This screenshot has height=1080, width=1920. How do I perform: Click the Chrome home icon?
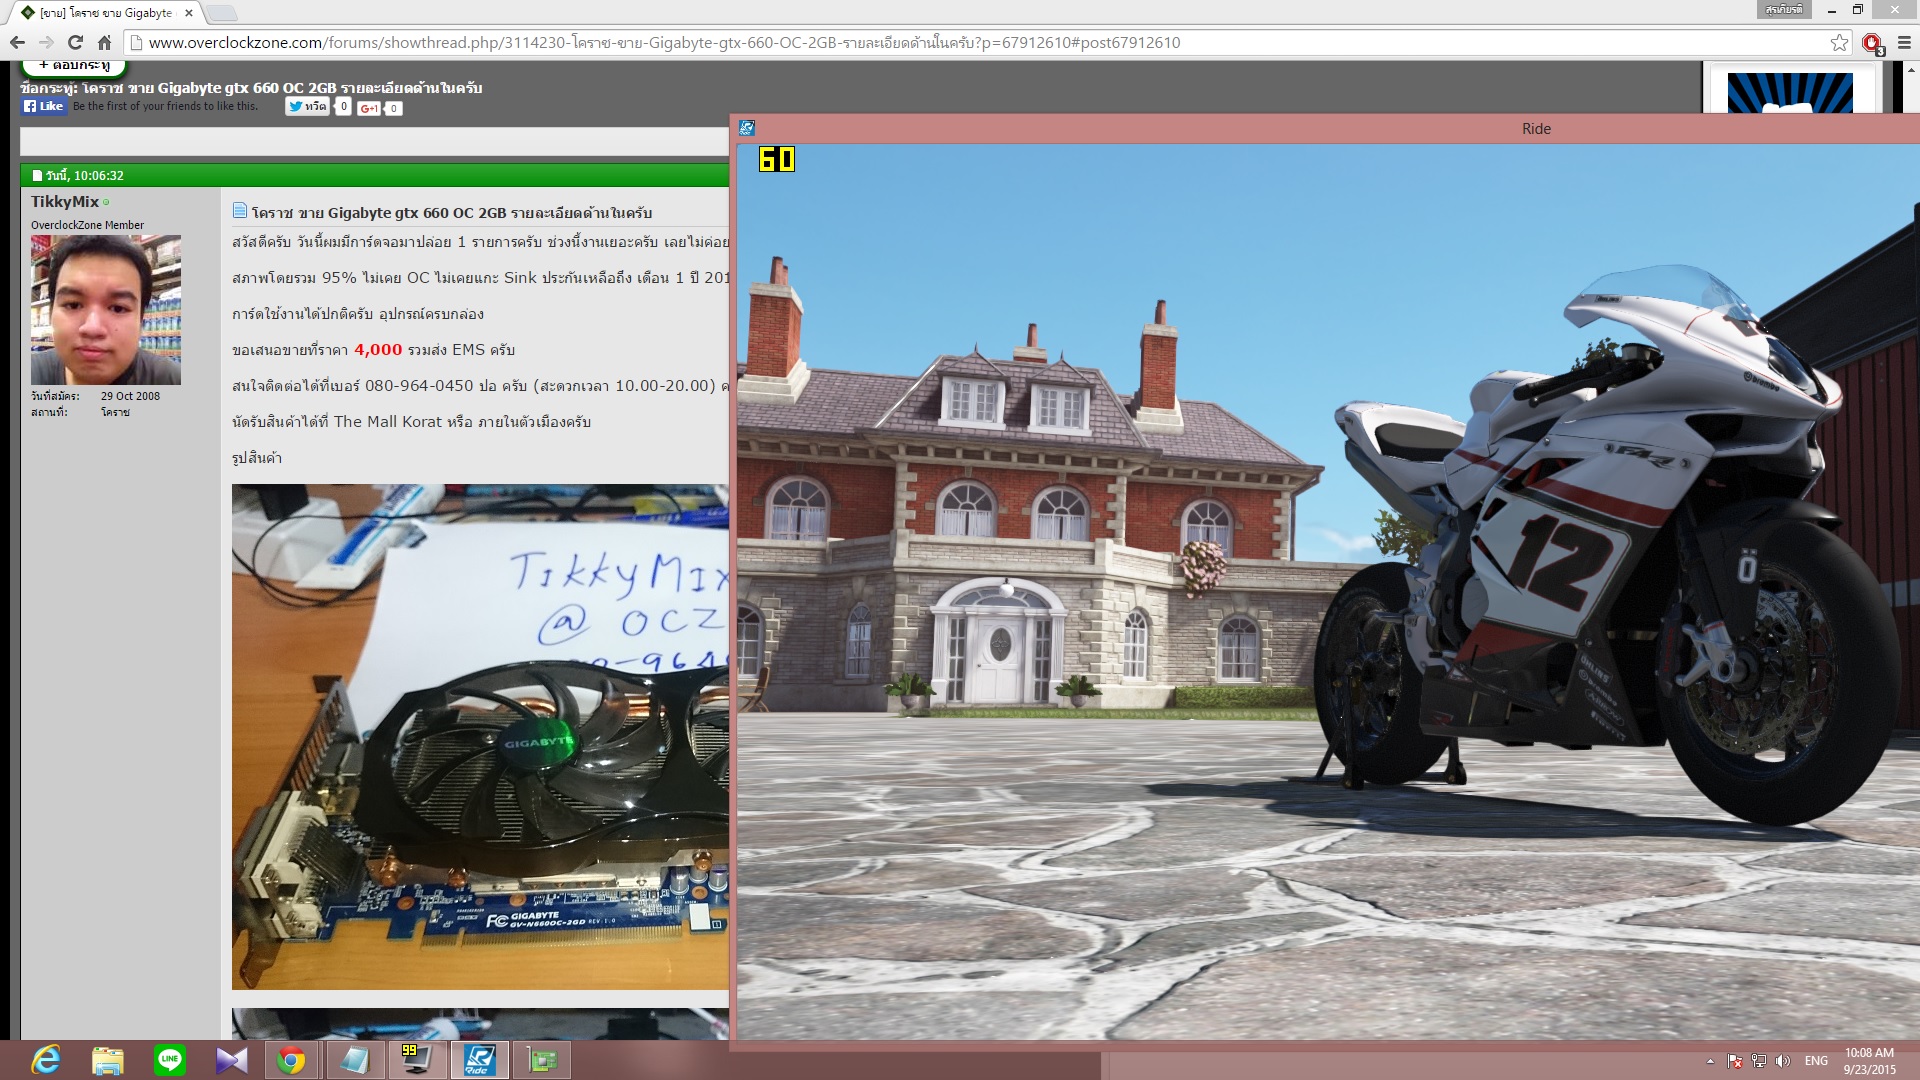click(104, 42)
